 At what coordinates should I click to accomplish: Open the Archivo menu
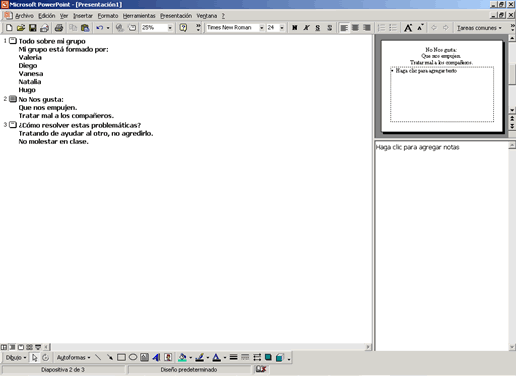[x=24, y=16]
